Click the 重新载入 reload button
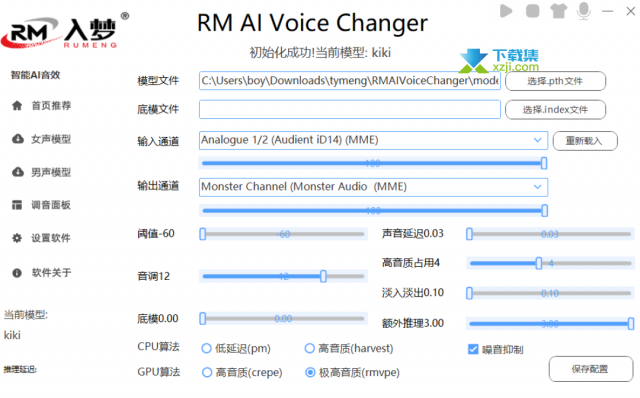 585,141
